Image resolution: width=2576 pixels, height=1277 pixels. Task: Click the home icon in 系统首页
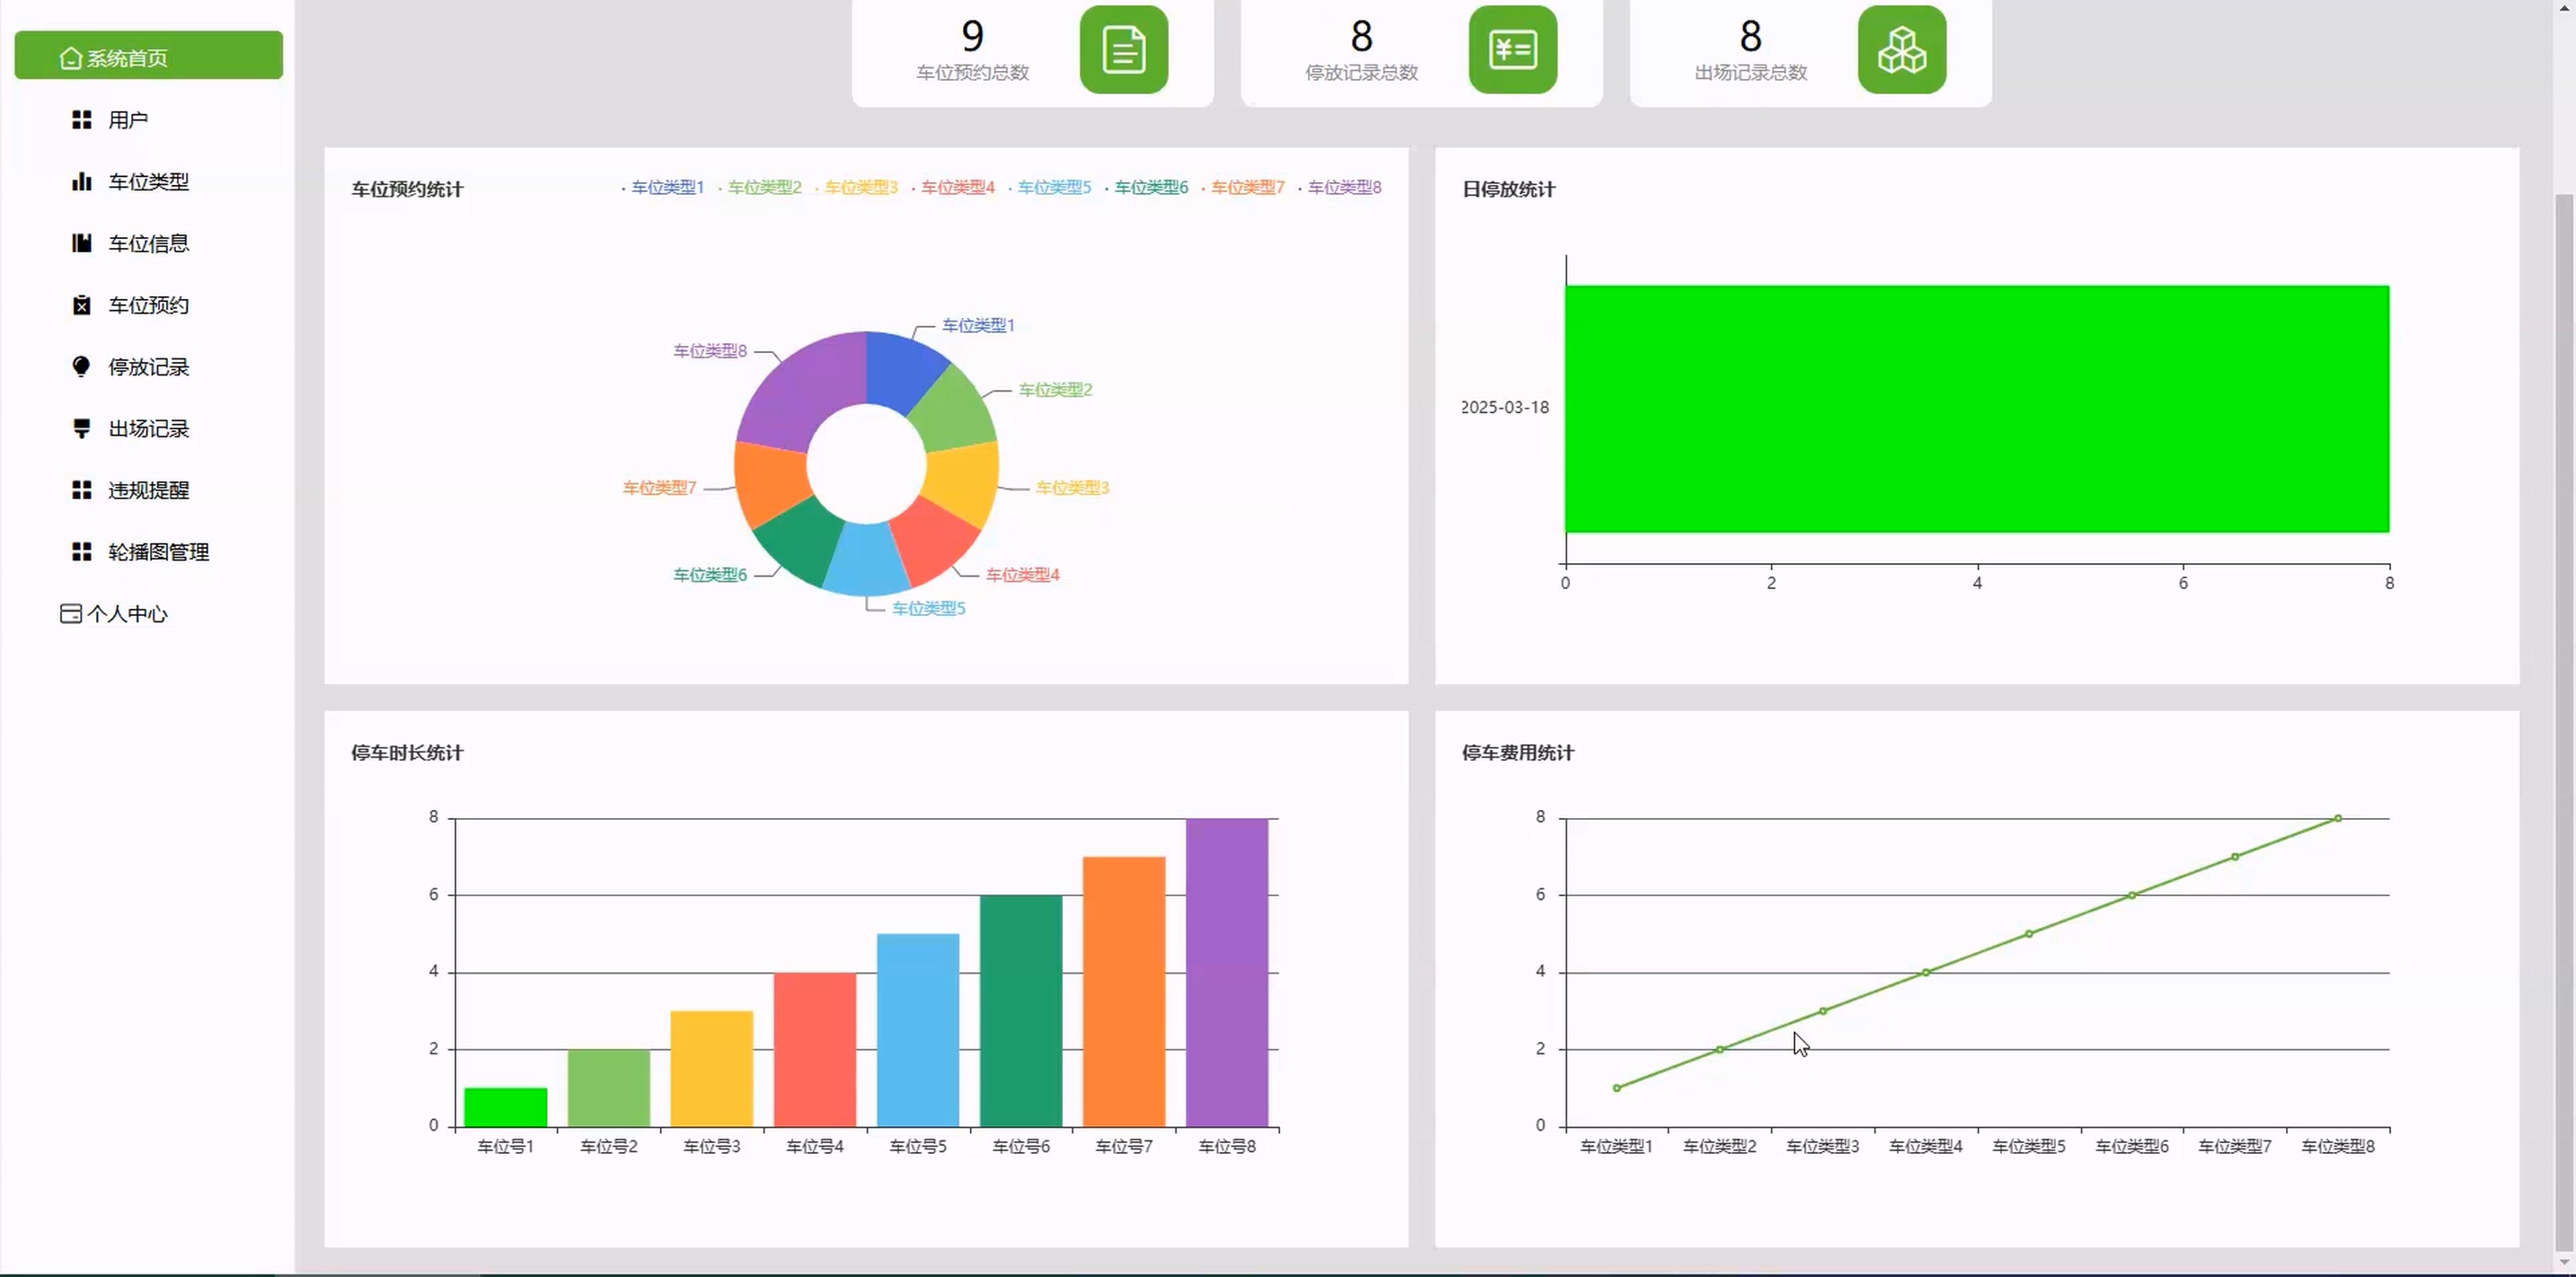coord(70,58)
